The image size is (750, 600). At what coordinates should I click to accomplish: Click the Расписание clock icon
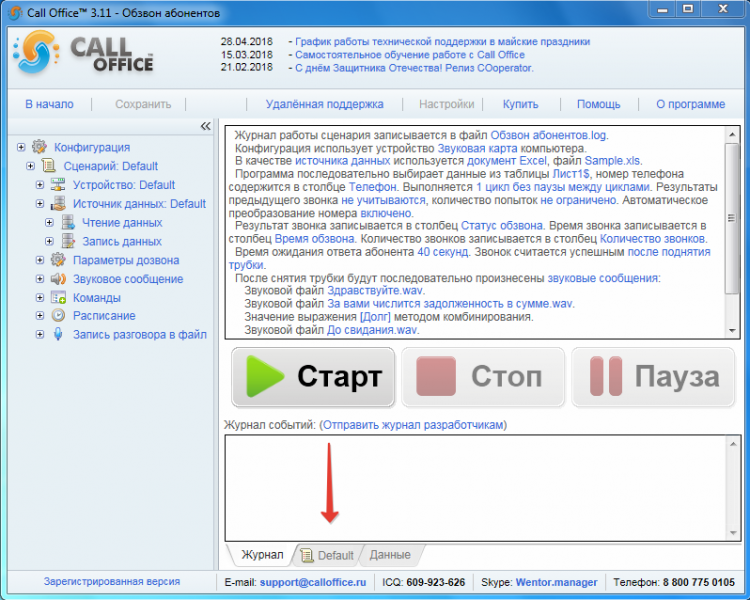tap(58, 315)
